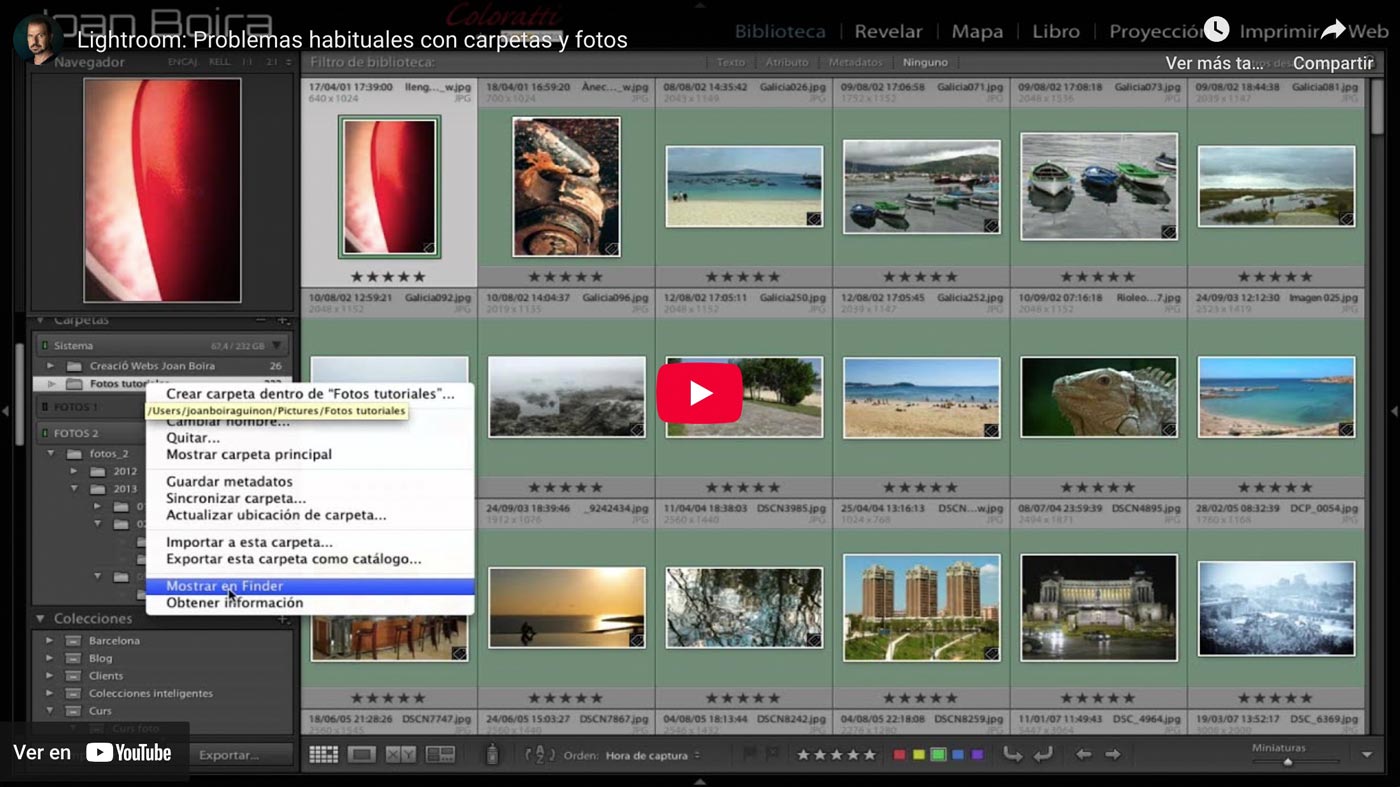This screenshot has width=1400, height=787.
Task: Open the Mapa module tab
Action: (977, 31)
